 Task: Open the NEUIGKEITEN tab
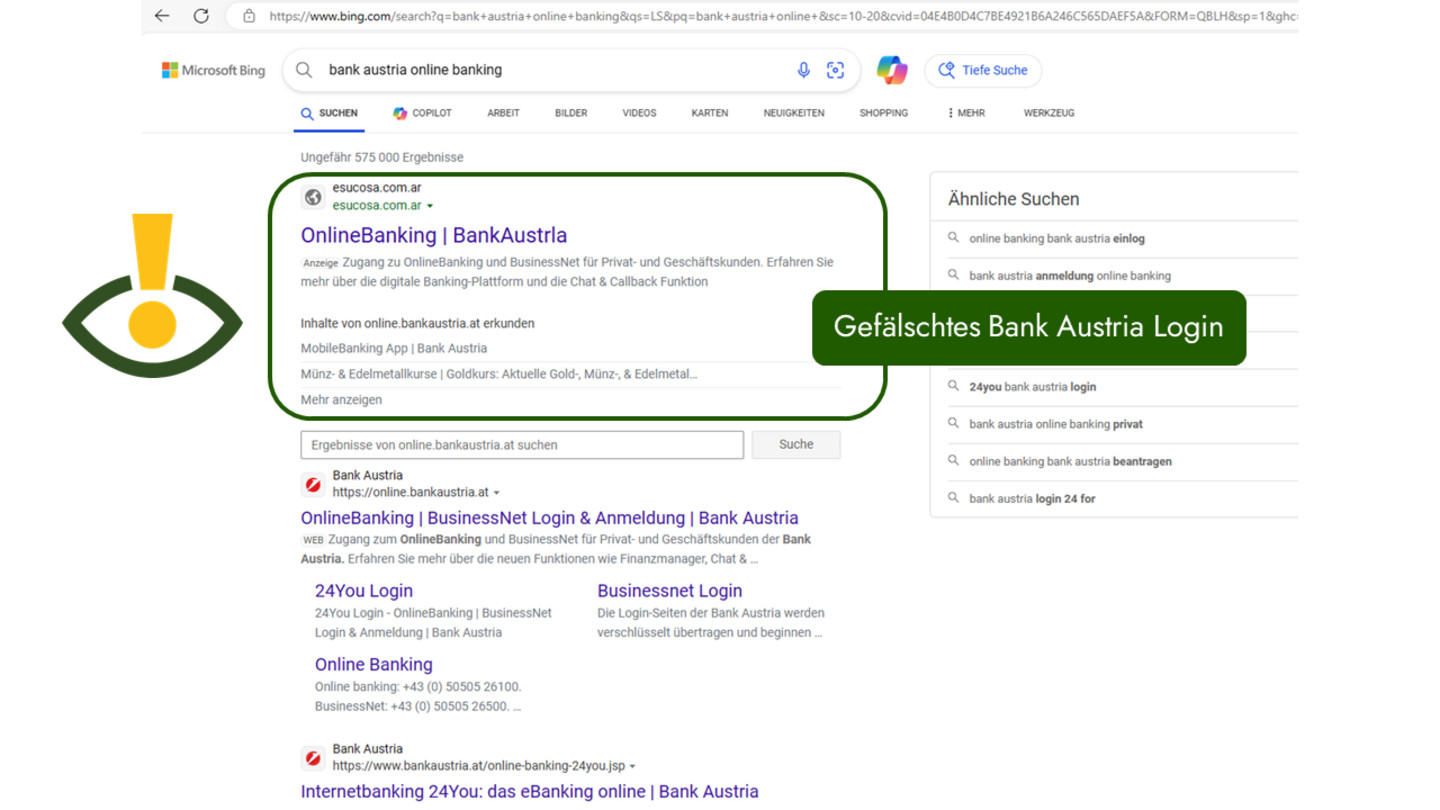click(794, 113)
